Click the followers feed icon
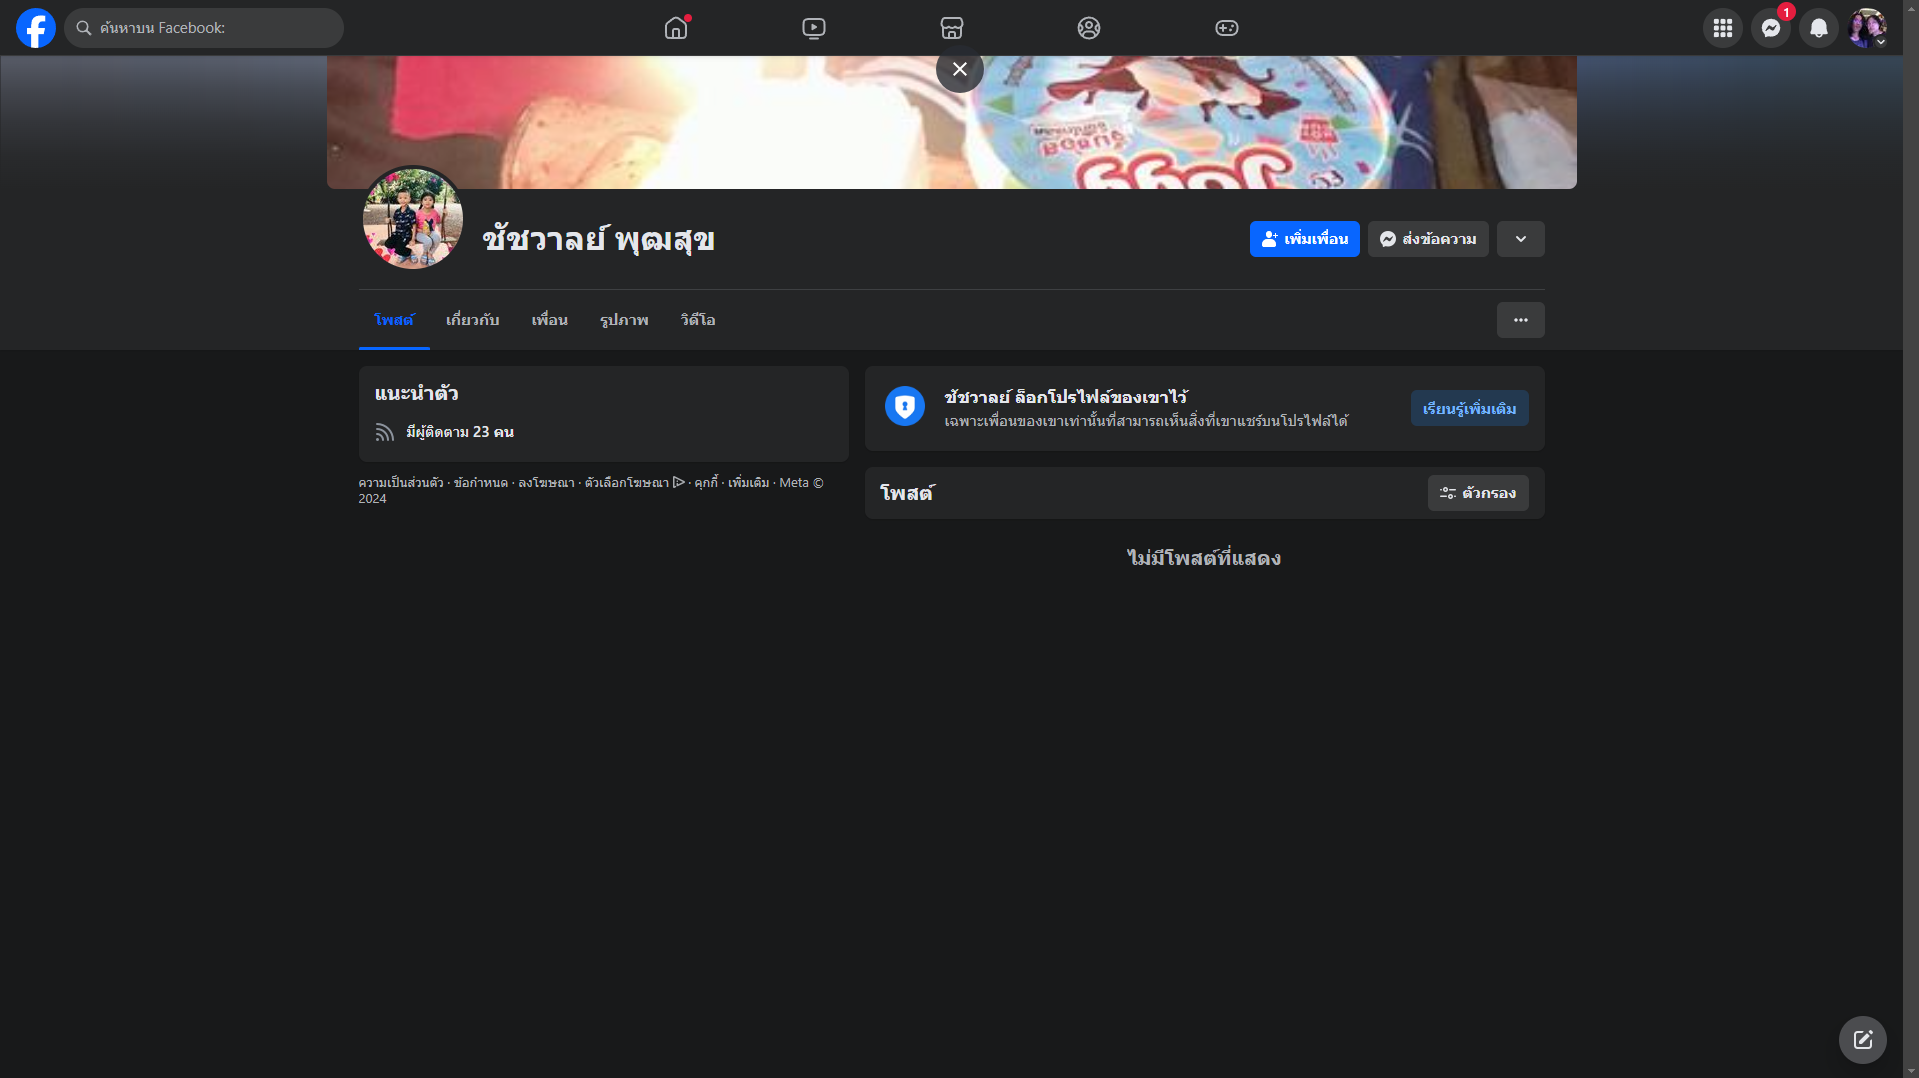The height and width of the screenshot is (1078, 1919). [x=385, y=432]
